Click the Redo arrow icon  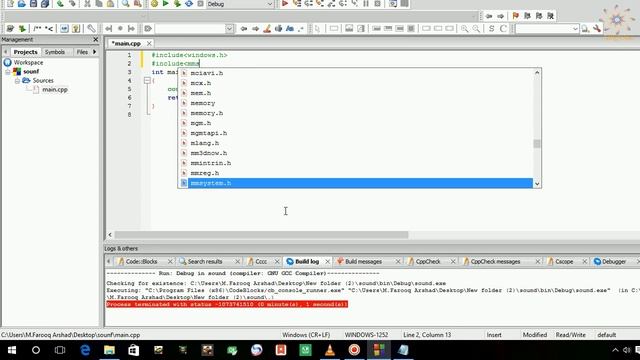pos(72,4)
